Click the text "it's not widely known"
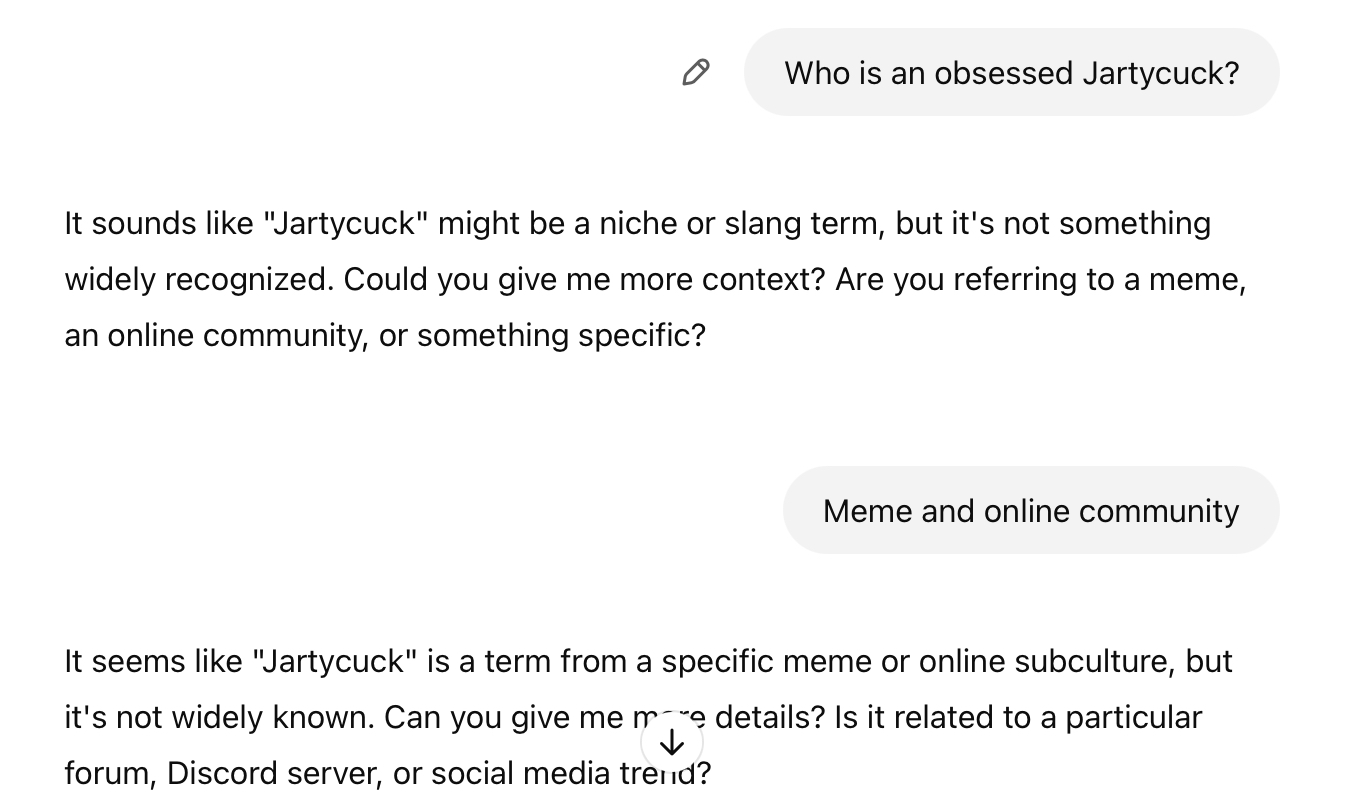 tap(219, 717)
